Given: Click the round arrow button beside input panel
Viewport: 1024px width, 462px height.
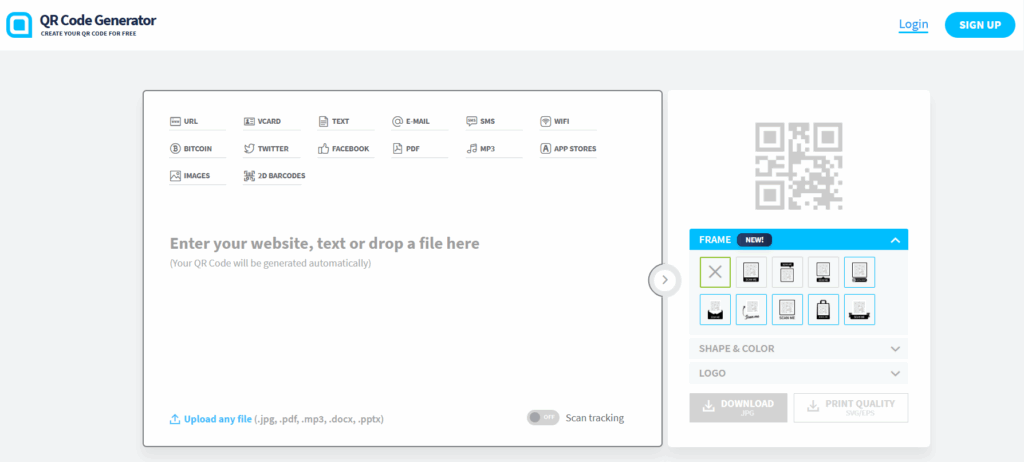Looking at the screenshot, I should click(x=665, y=280).
